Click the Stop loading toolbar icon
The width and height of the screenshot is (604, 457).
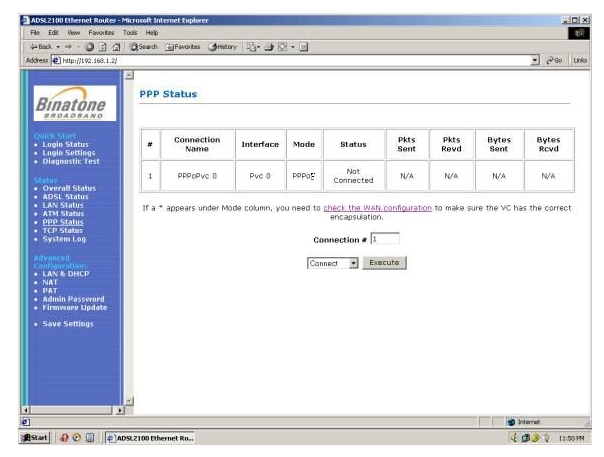(x=89, y=47)
